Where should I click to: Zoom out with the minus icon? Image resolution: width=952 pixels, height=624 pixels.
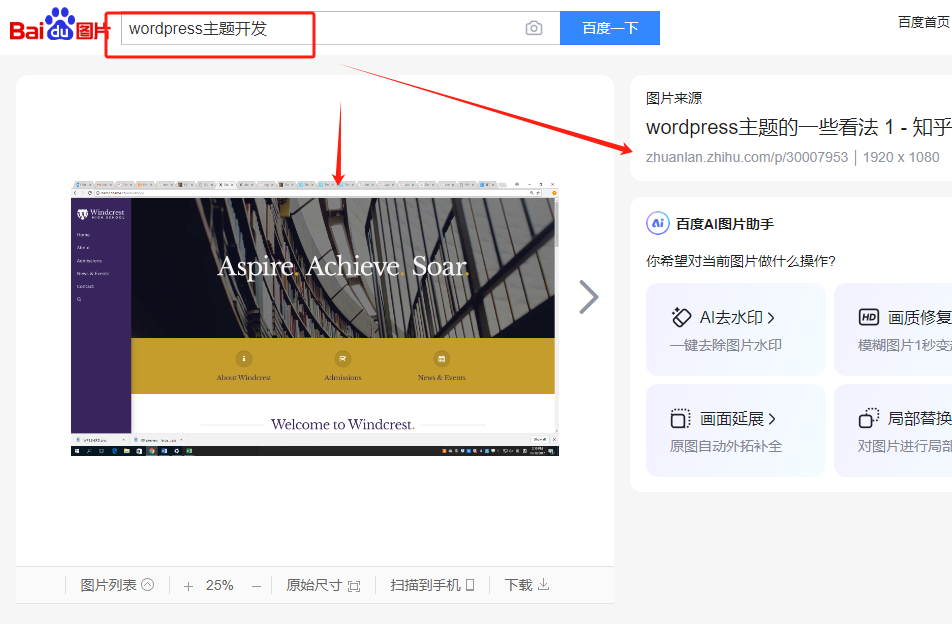[x=256, y=586]
